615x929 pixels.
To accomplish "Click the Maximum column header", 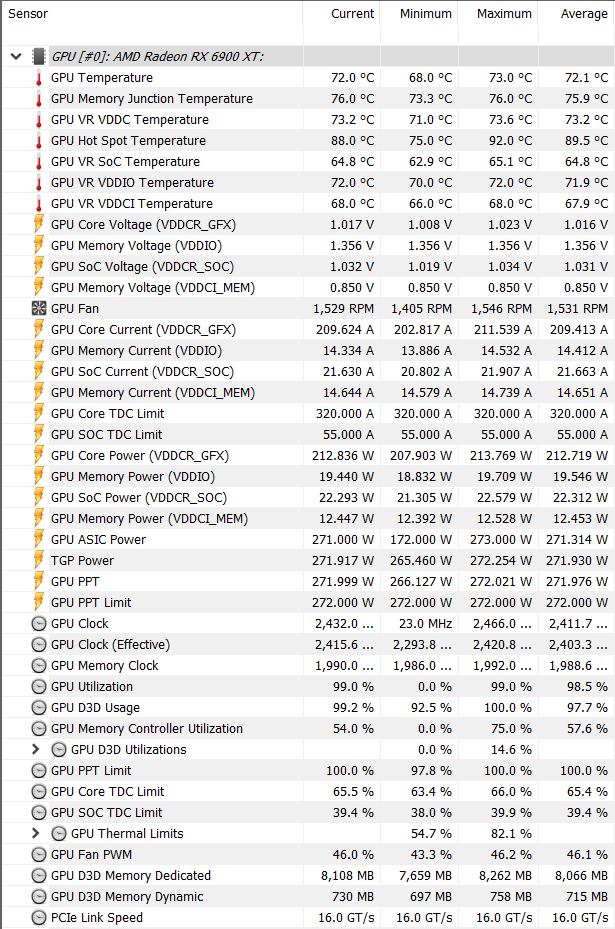I will tap(504, 14).
